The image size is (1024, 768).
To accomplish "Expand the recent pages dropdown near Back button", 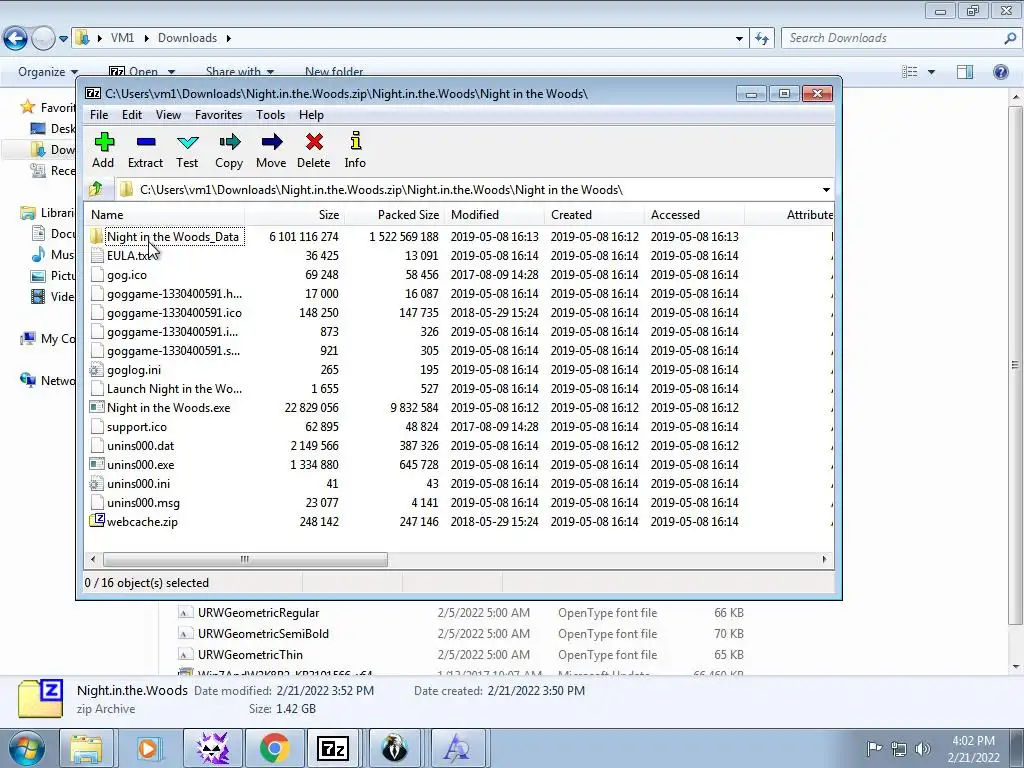I will click(63, 39).
